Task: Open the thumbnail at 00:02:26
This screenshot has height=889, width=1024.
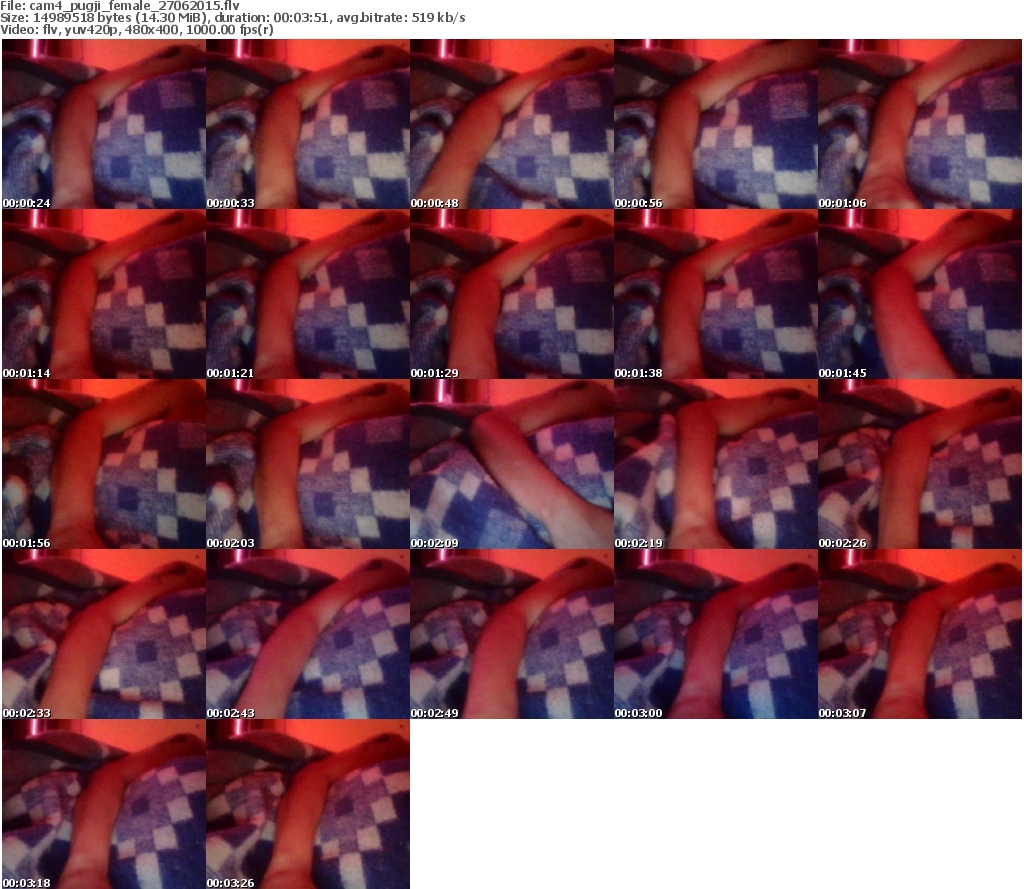Action: pyautogui.click(x=920, y=464)
